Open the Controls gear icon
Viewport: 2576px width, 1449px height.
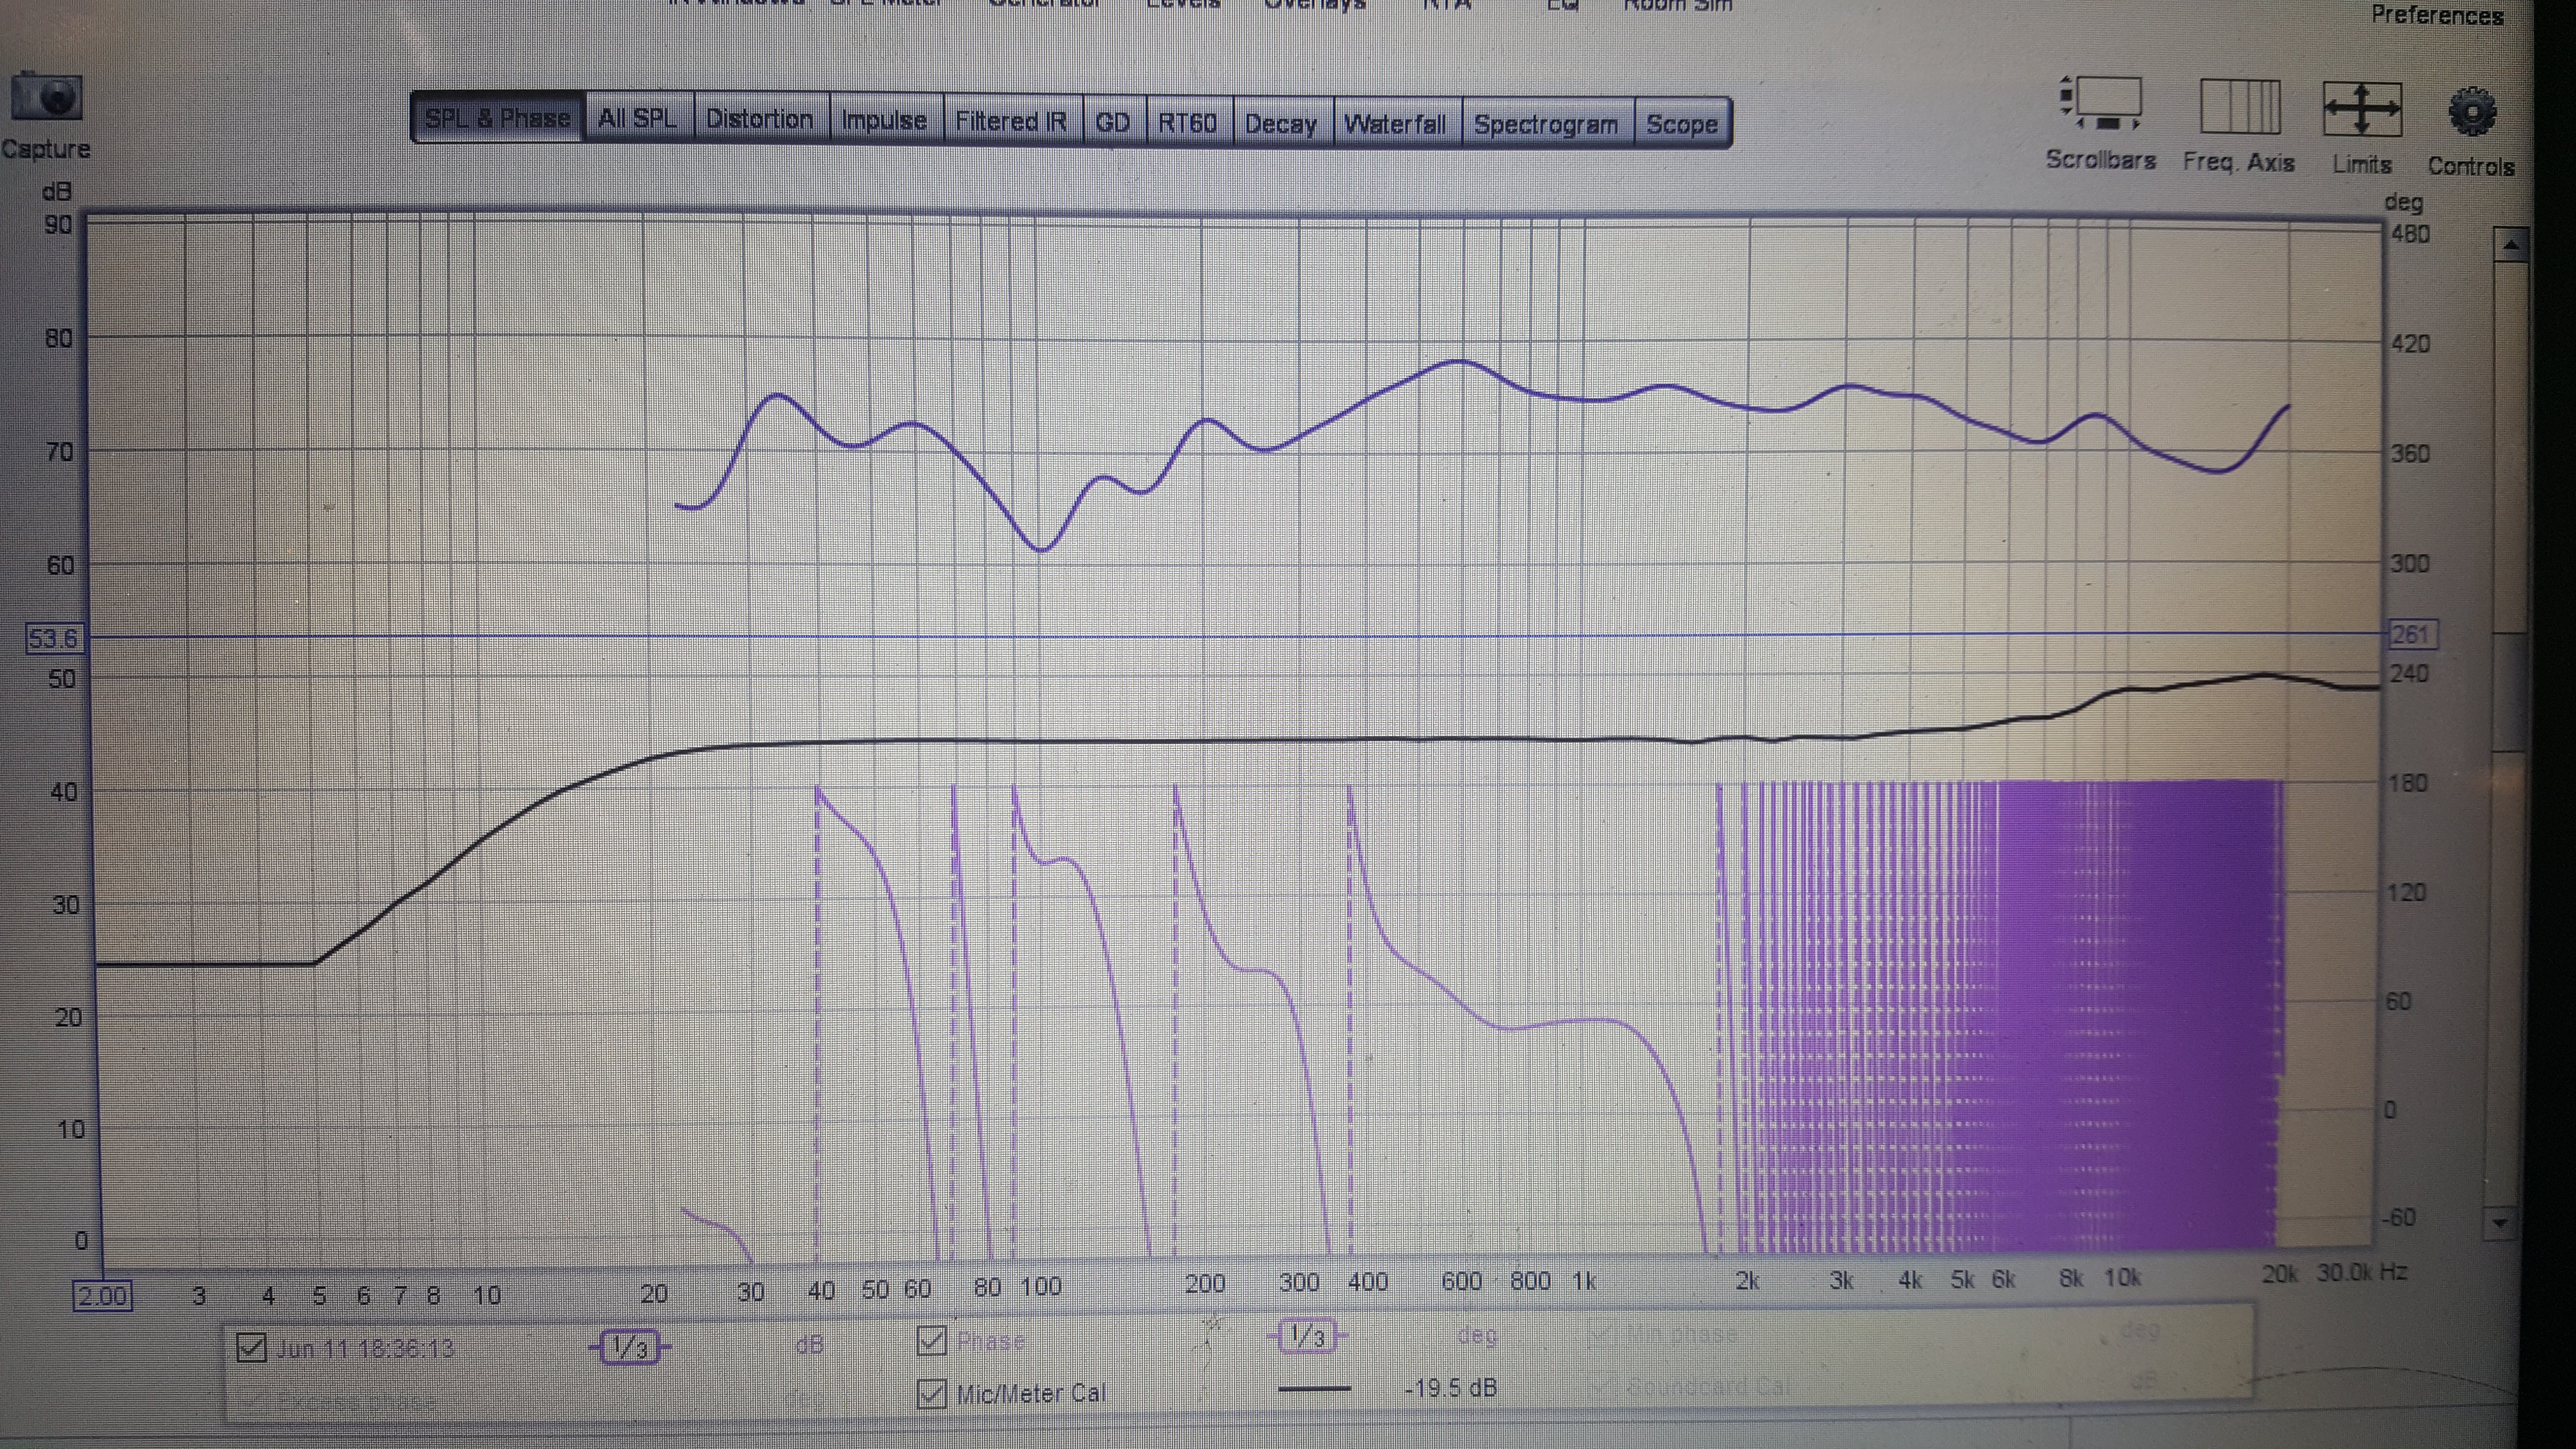2472,112
